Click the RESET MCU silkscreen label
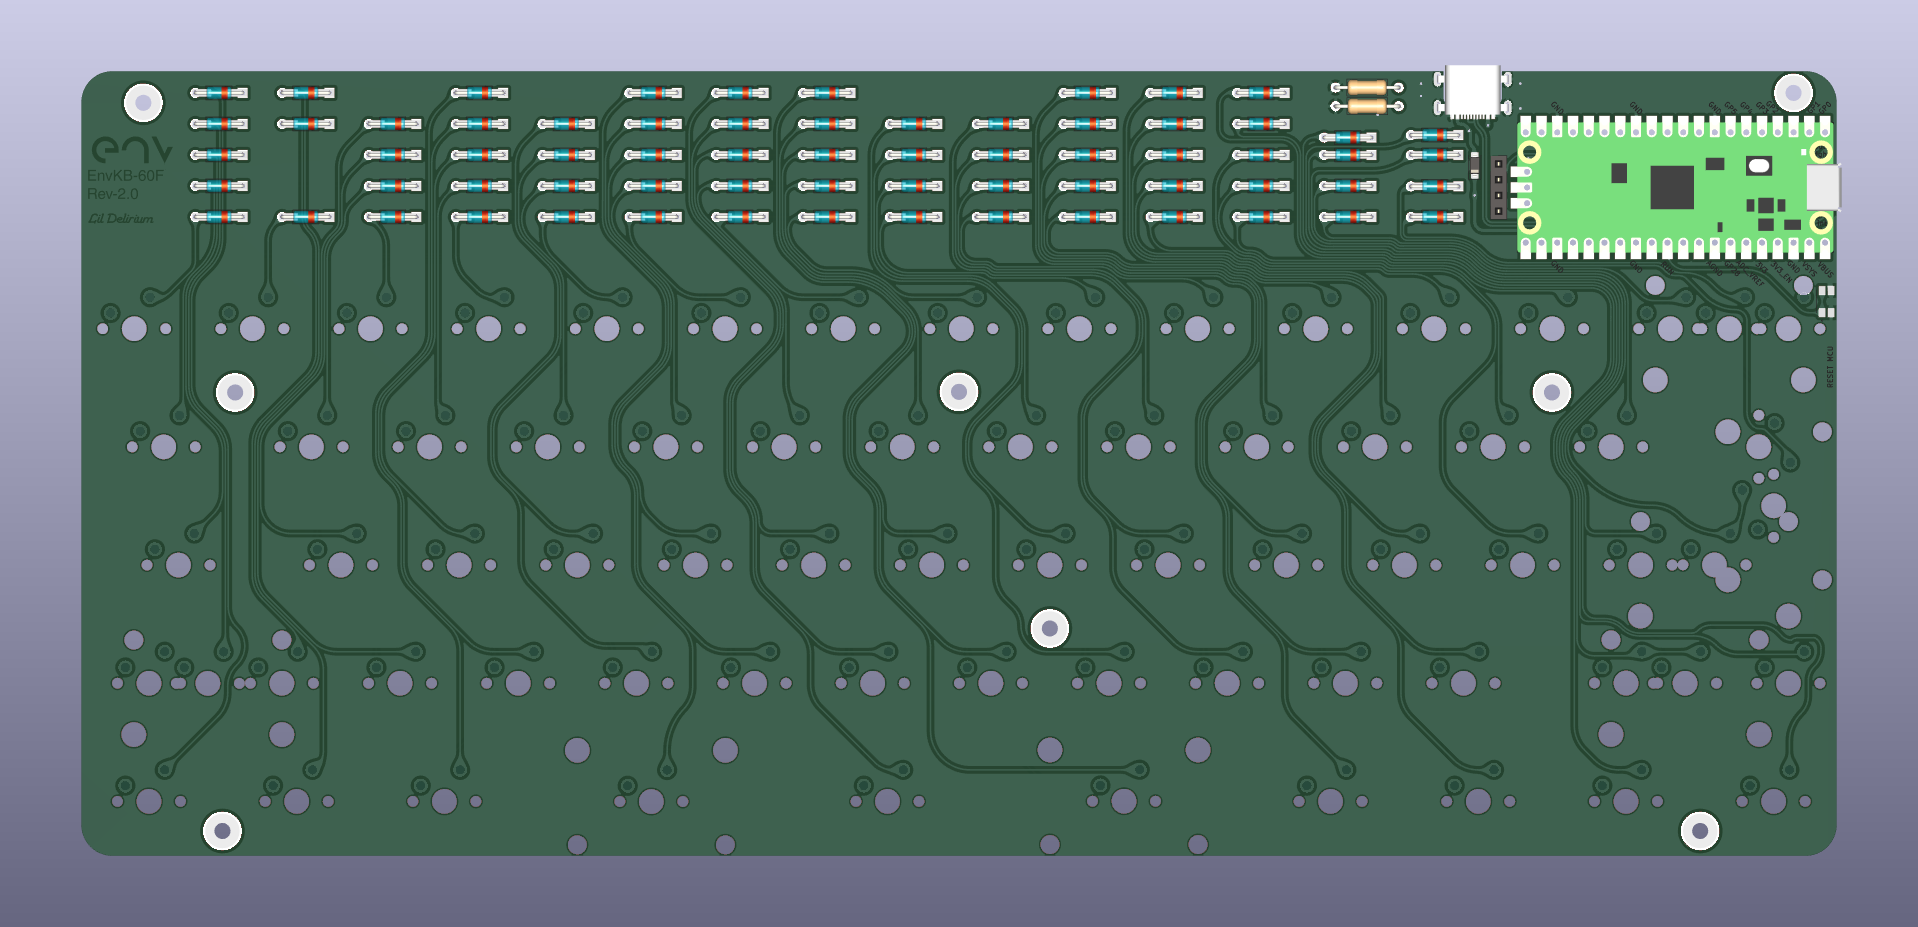 click(x=1830, y=367)
